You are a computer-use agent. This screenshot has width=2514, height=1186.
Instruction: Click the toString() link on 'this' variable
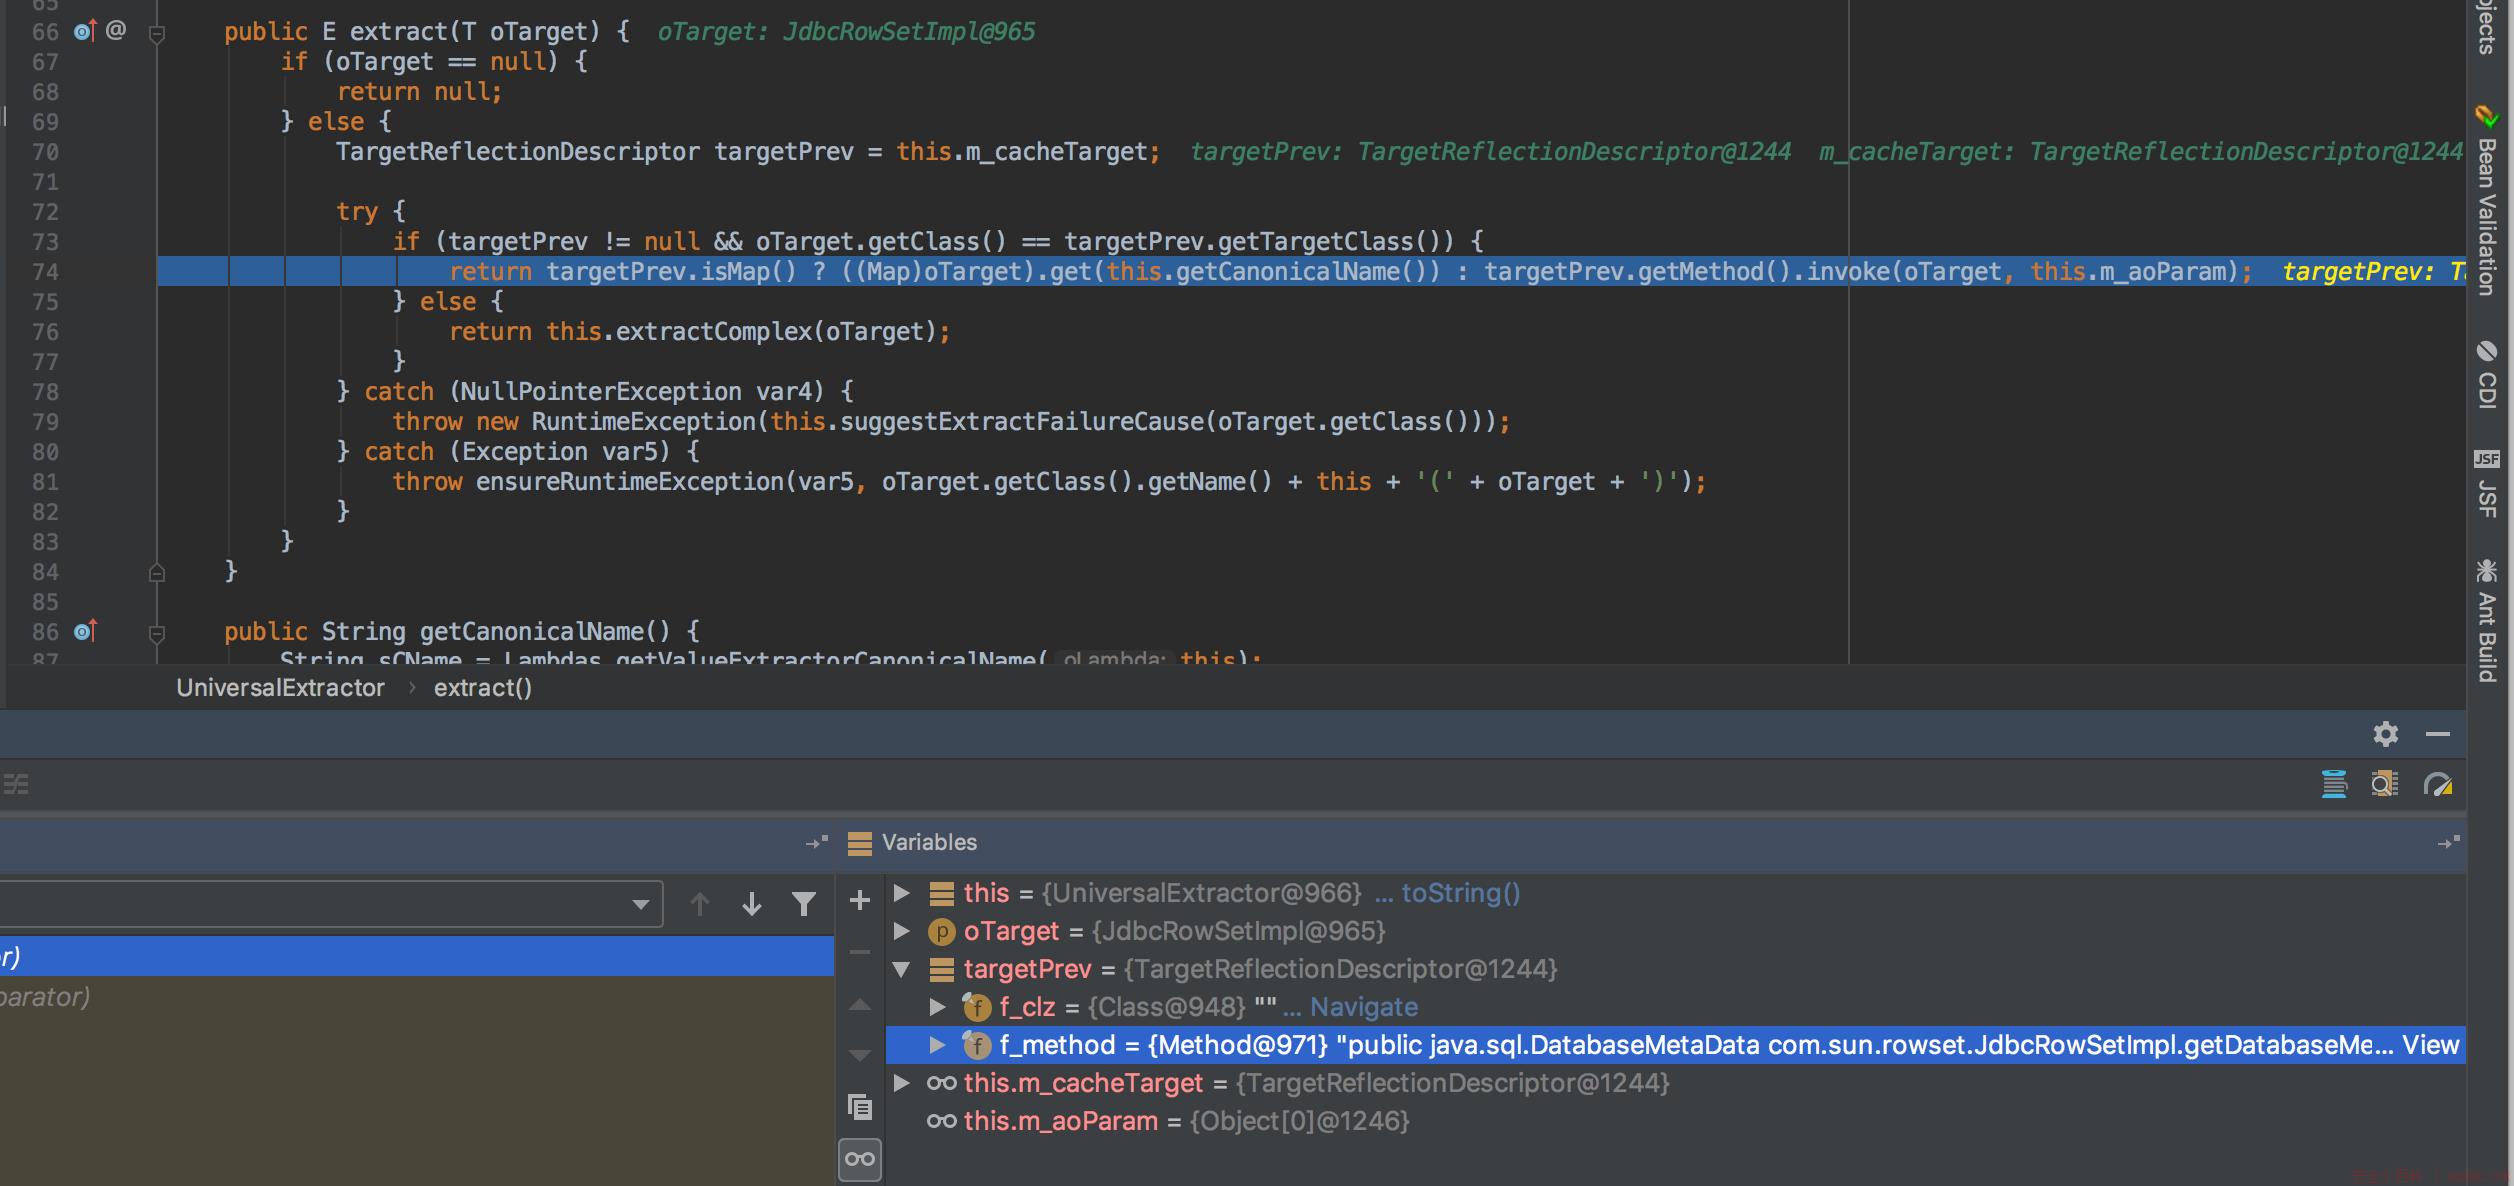pos(1460,893)
